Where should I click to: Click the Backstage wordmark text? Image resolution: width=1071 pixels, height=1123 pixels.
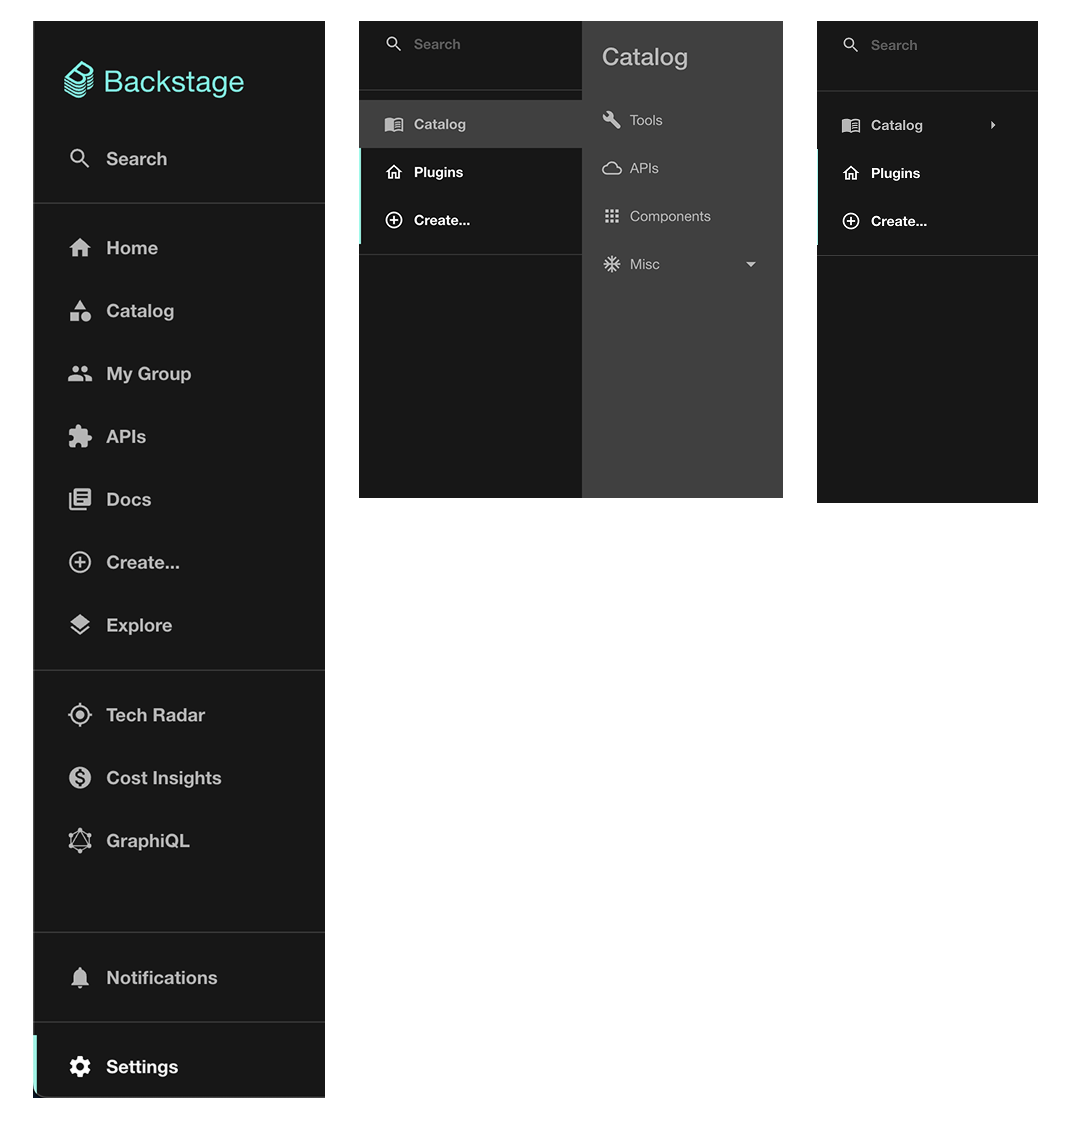pos(173,82)
